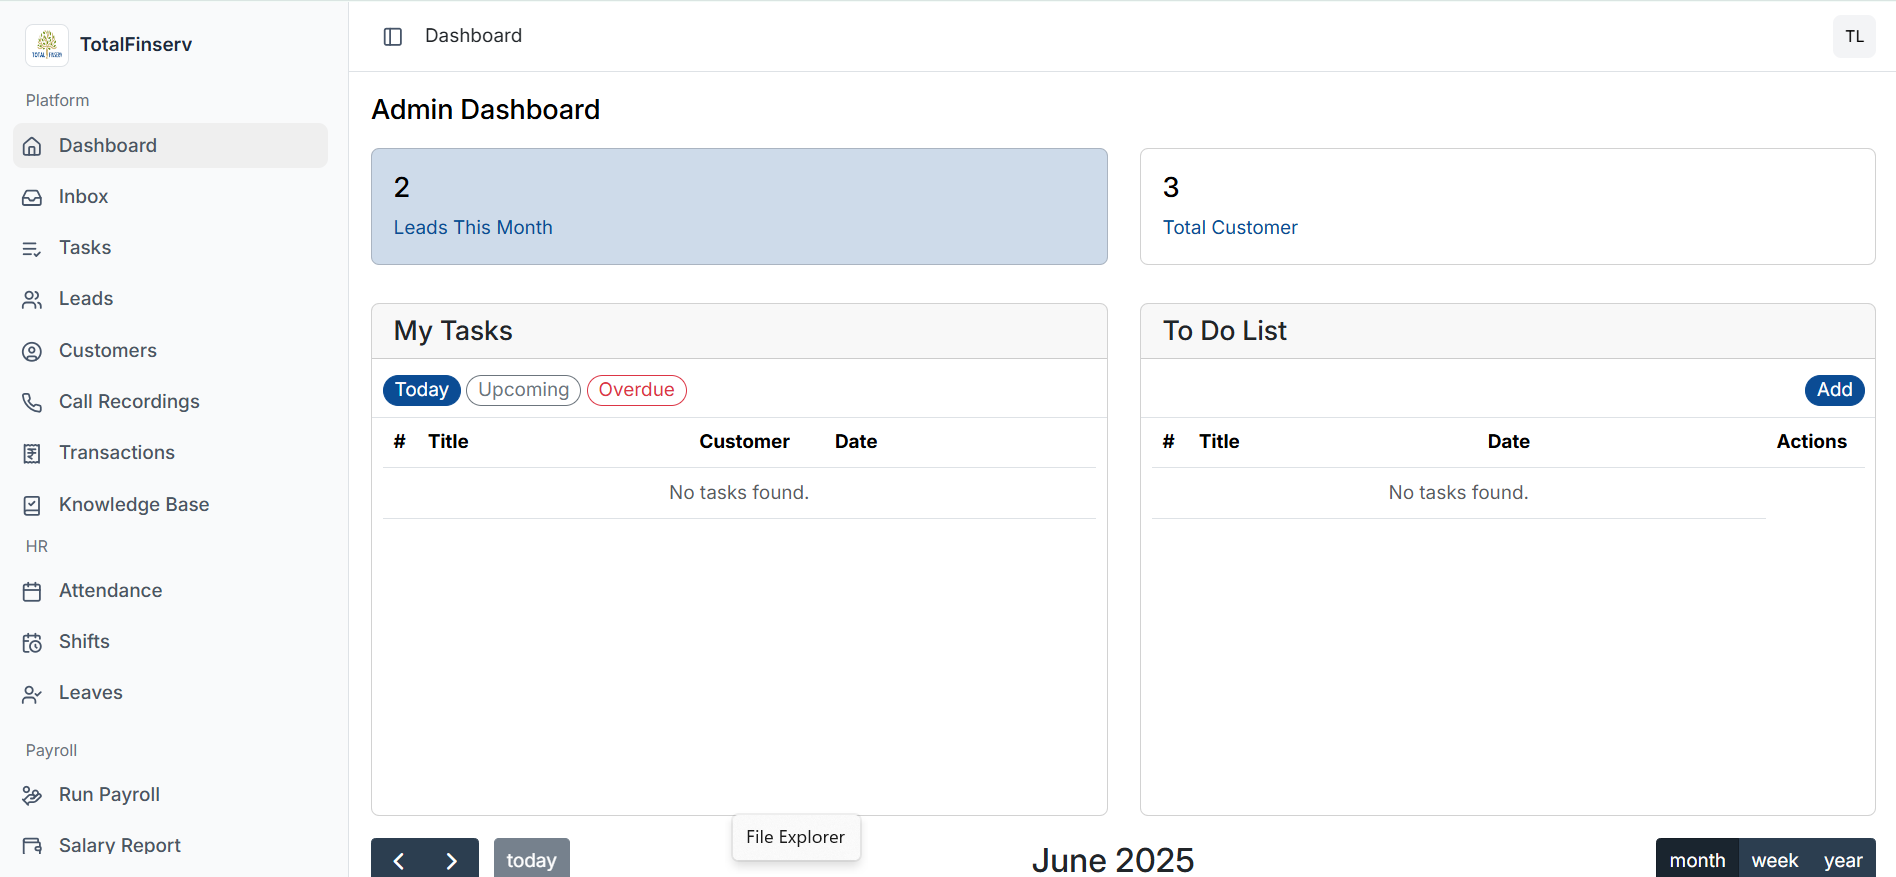Switch calendar to week view
Image resolution: width=1896 pixels, height=877 pixels.
(x=1774, y=860)
